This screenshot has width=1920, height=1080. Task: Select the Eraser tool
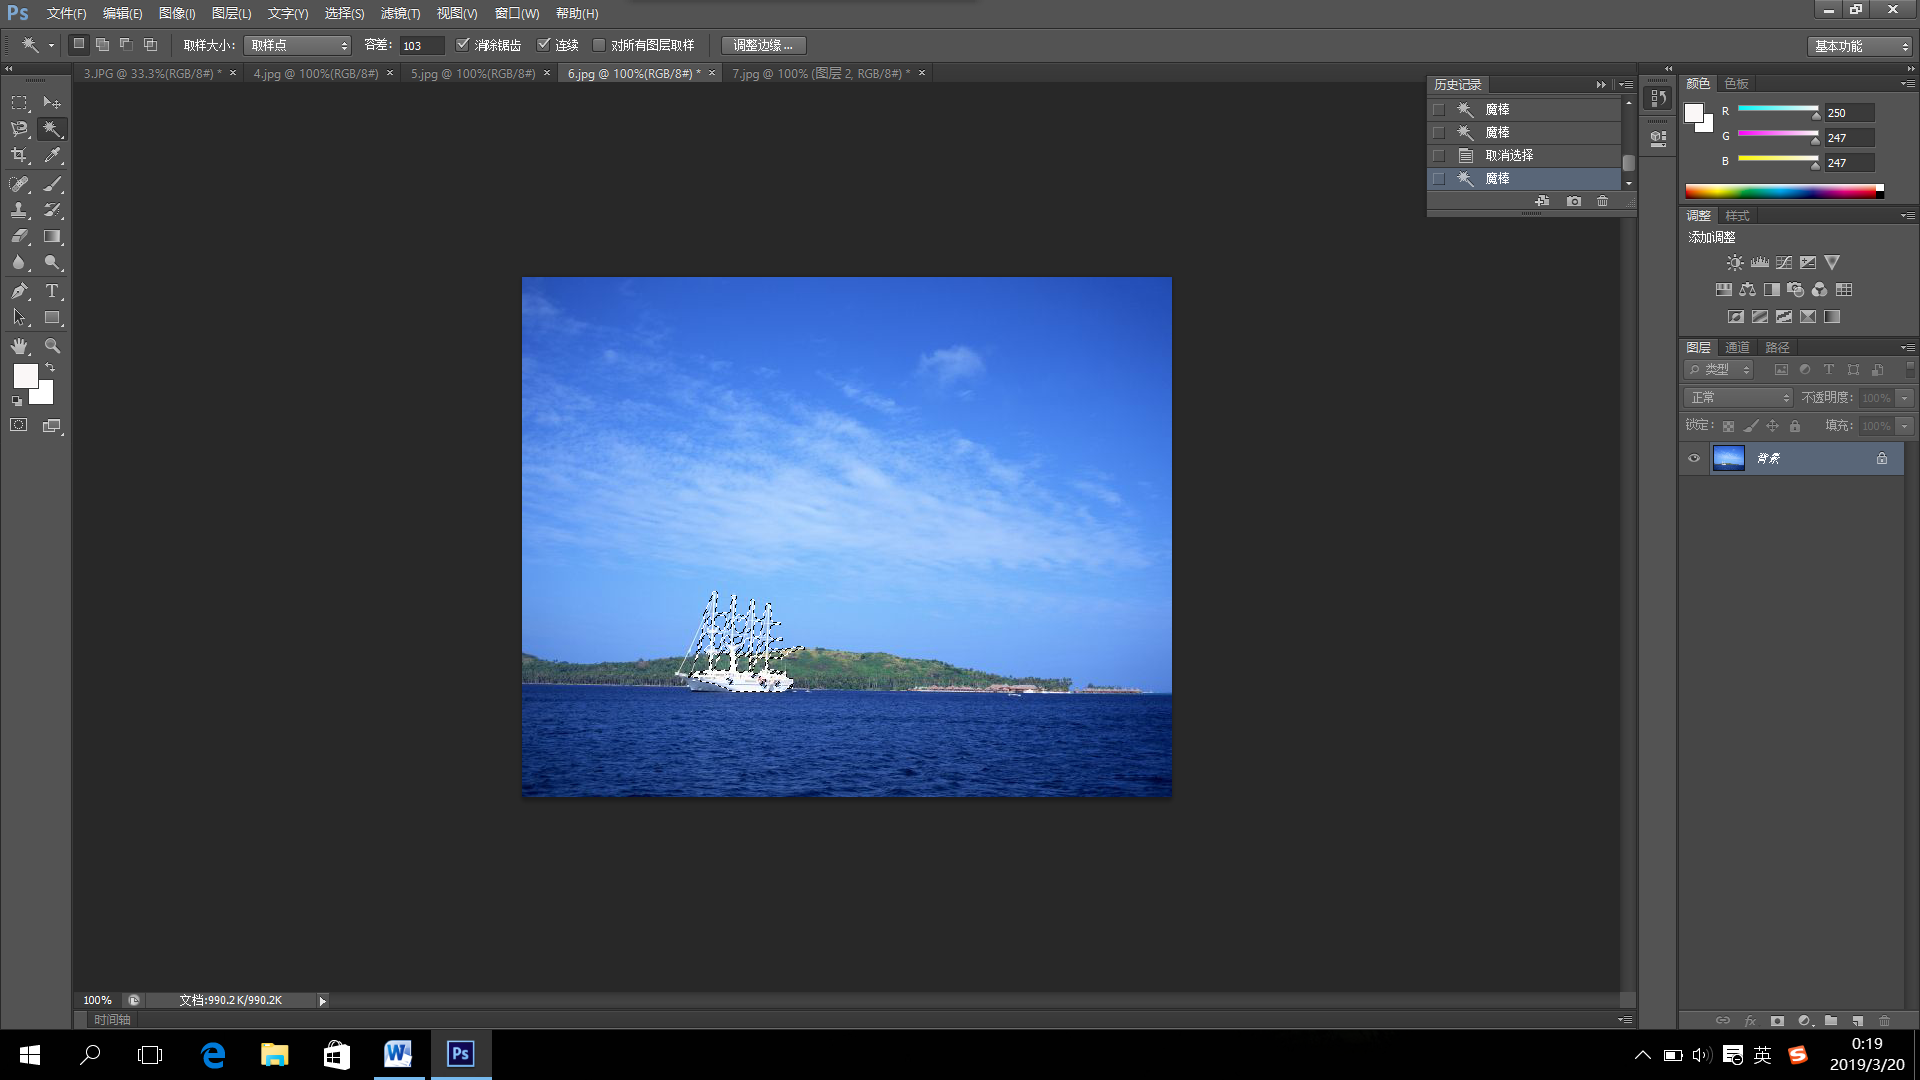[x=19, y=237]
